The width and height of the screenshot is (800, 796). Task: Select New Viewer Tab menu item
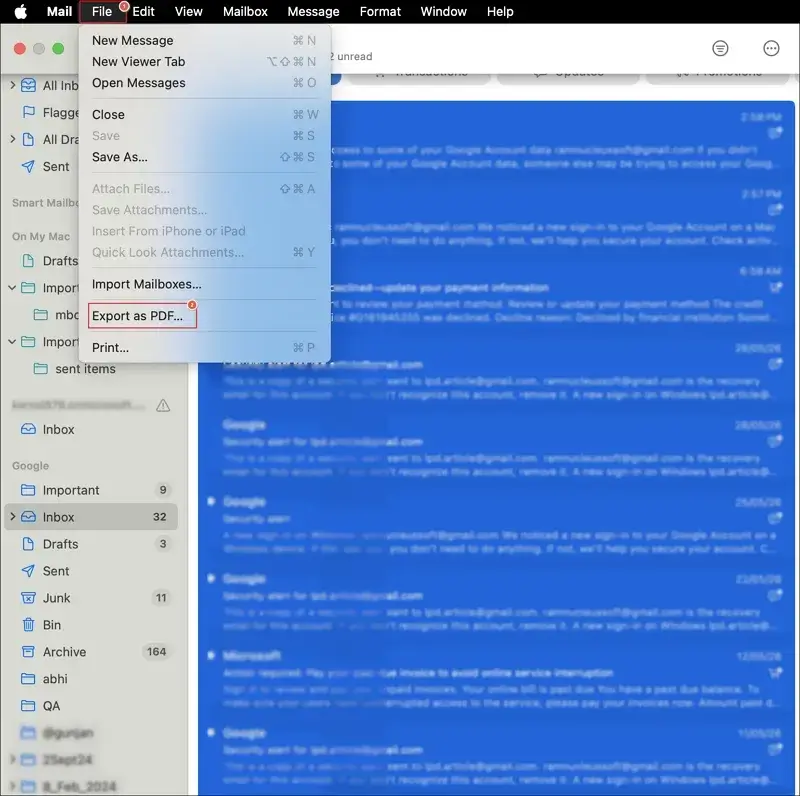coord(204,62)
